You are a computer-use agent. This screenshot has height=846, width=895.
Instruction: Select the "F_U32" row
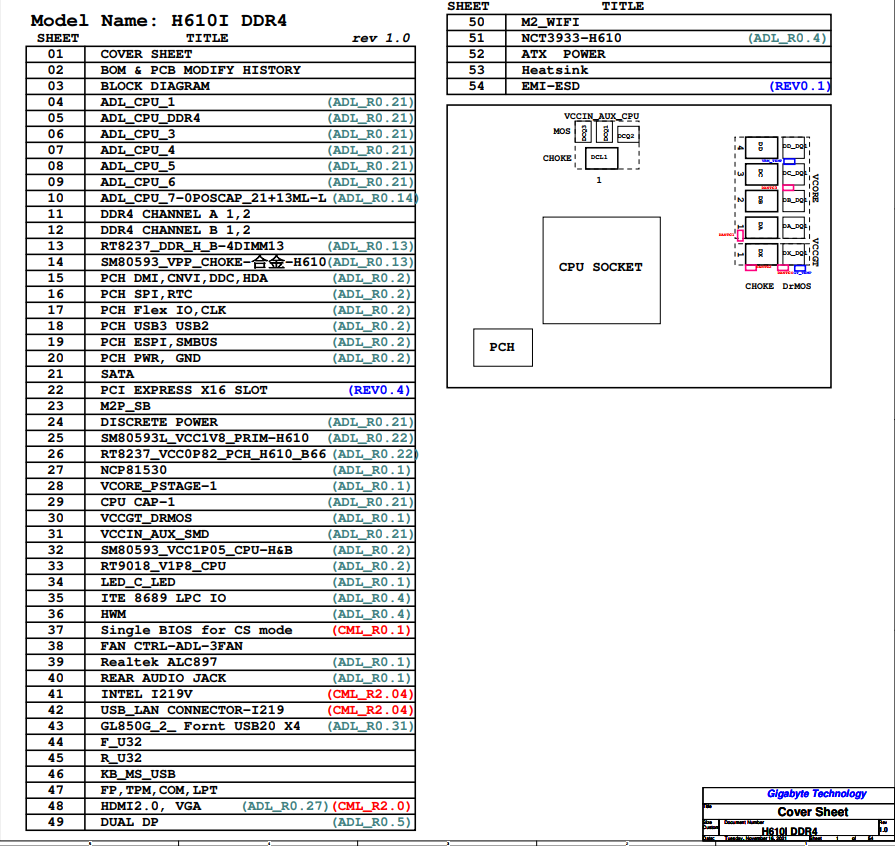pos(220,742)
